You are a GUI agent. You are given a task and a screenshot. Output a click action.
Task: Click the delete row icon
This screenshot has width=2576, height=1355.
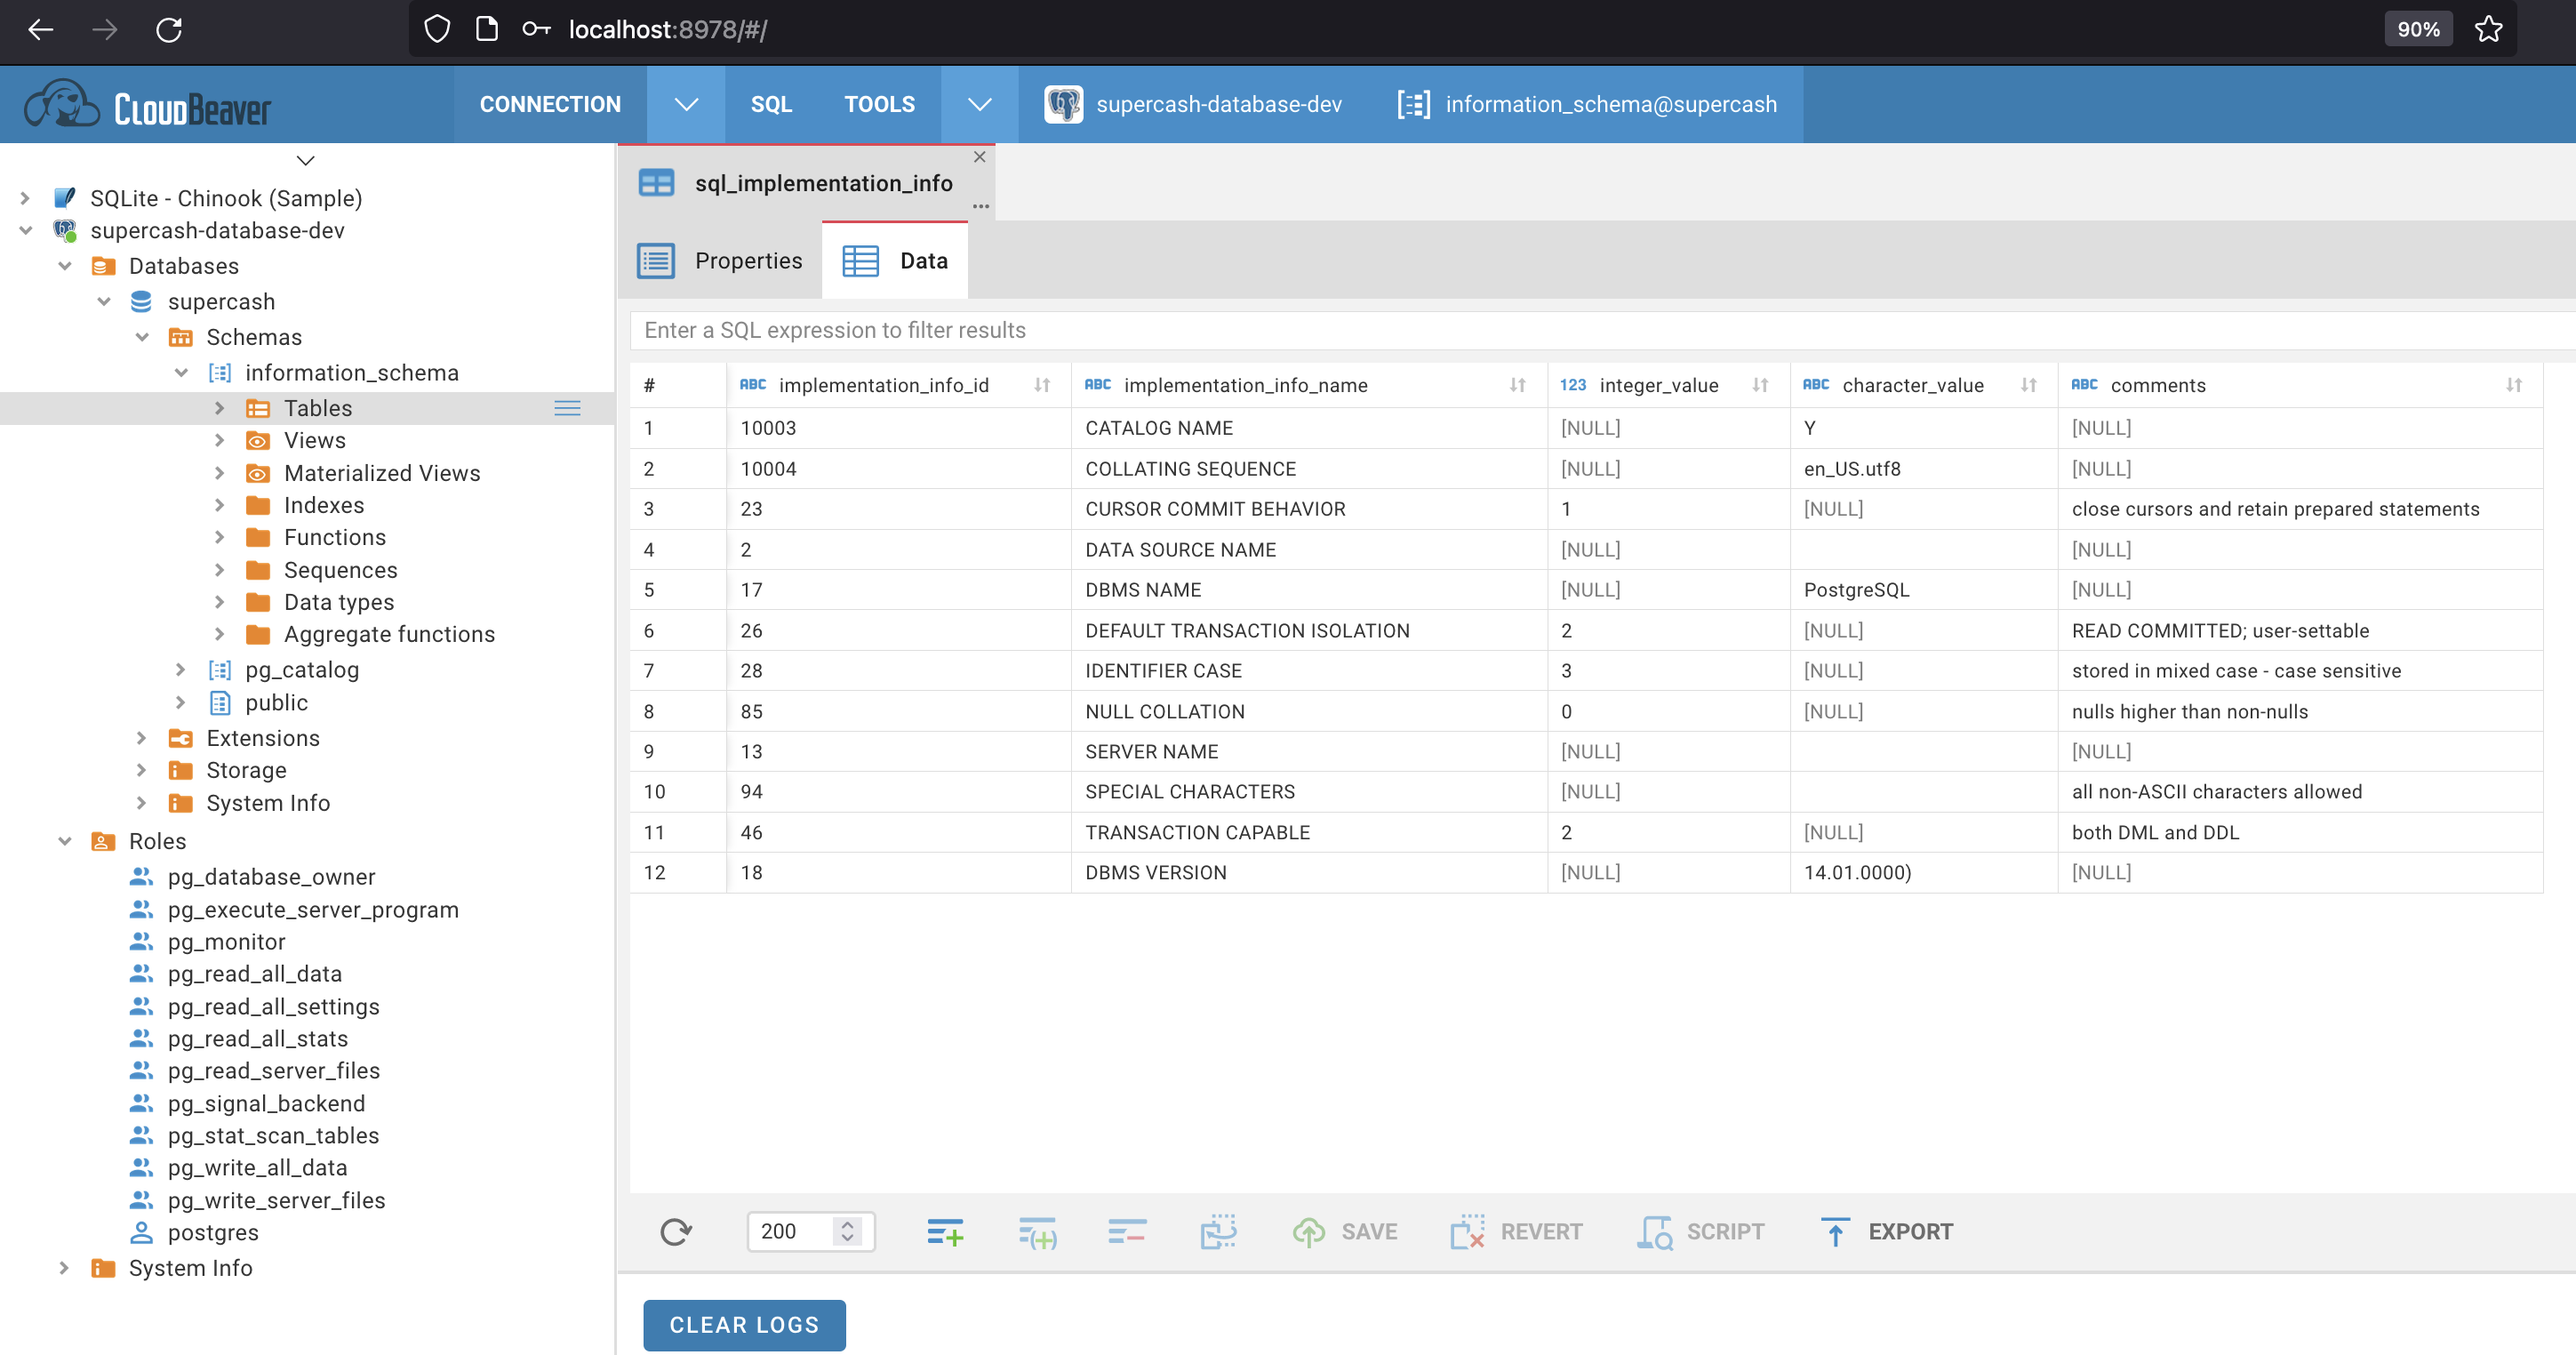1127,1232
